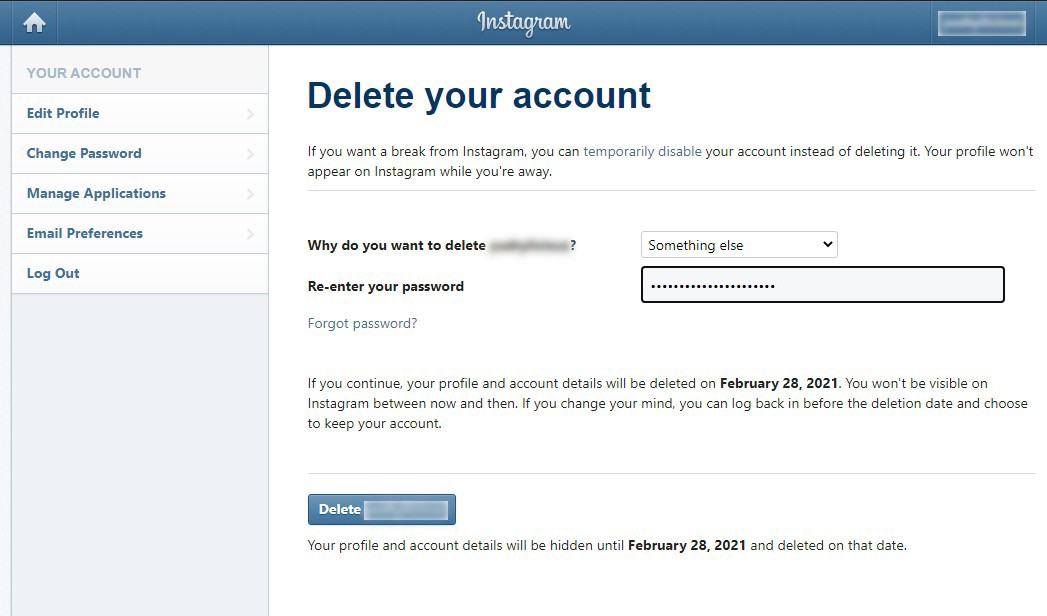Click the chevron arrow beside Edit Profile
Screen dimensions: 1047x616
point(250,114)
